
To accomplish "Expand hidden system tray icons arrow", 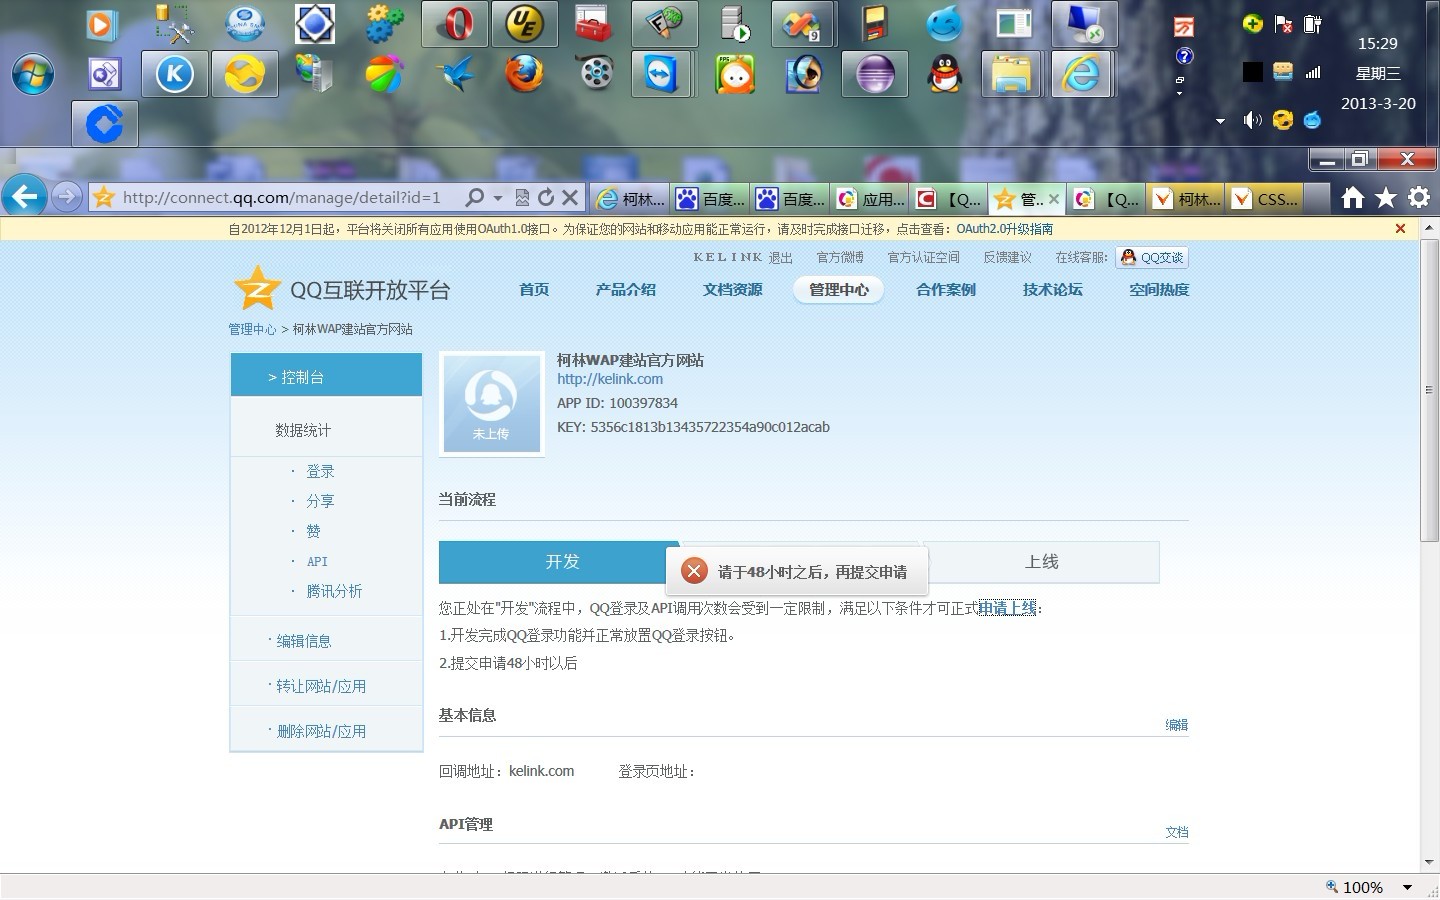I will (1220, 121).
